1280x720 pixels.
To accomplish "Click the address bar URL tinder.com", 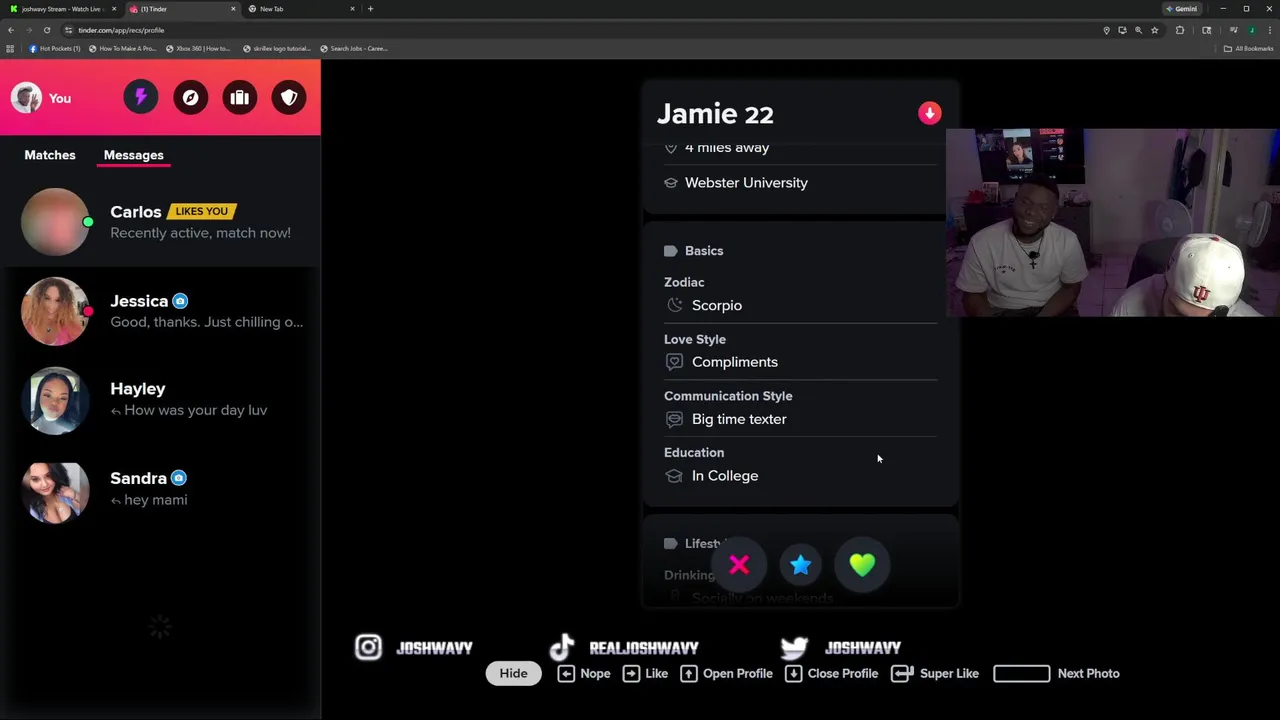I will tap(121, 30).
